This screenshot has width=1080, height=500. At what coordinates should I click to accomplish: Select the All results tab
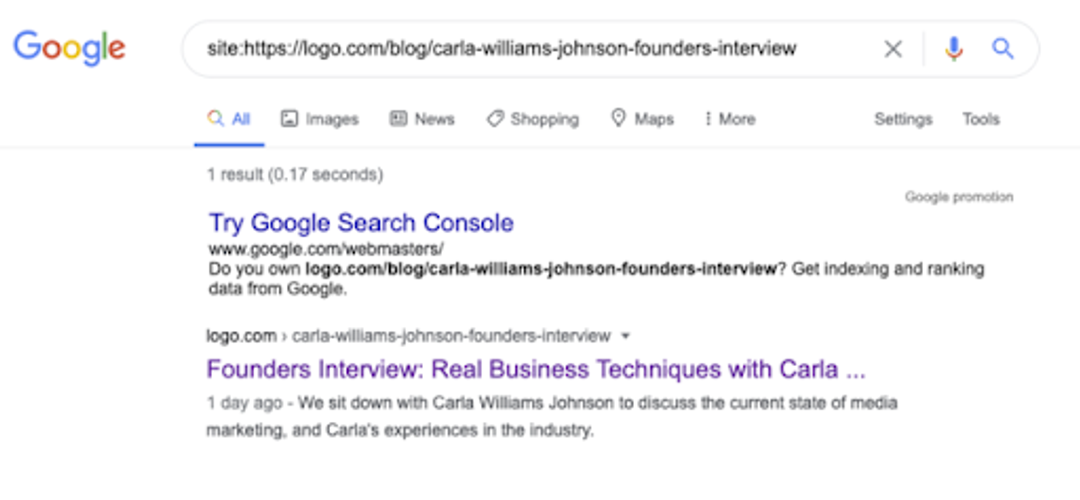pyautogui.click(x=229, y=119)
